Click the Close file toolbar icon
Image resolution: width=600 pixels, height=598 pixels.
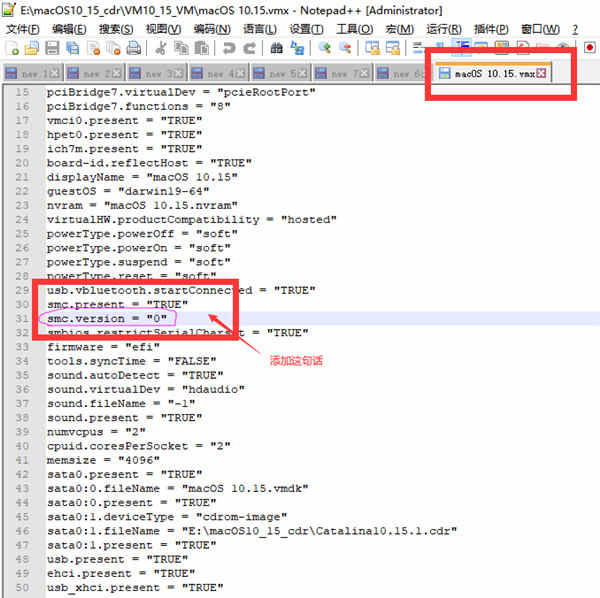coord(93,49)
